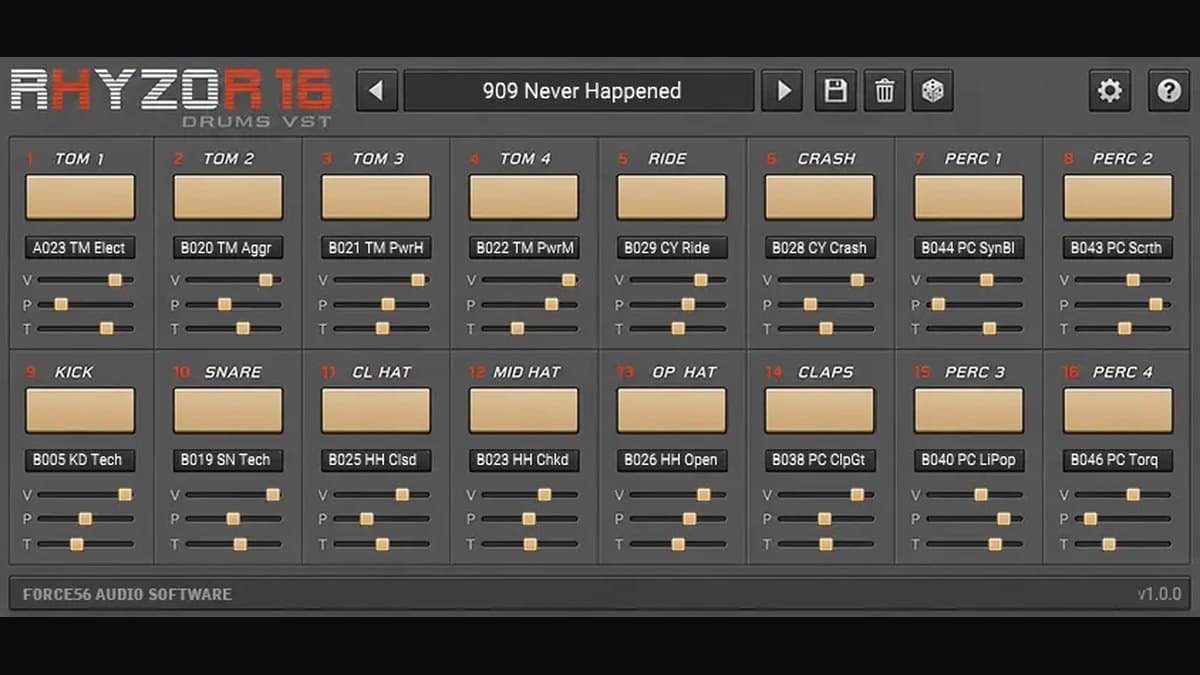Open the 'B023 HH Chkd' sample selector

point(524,460)
